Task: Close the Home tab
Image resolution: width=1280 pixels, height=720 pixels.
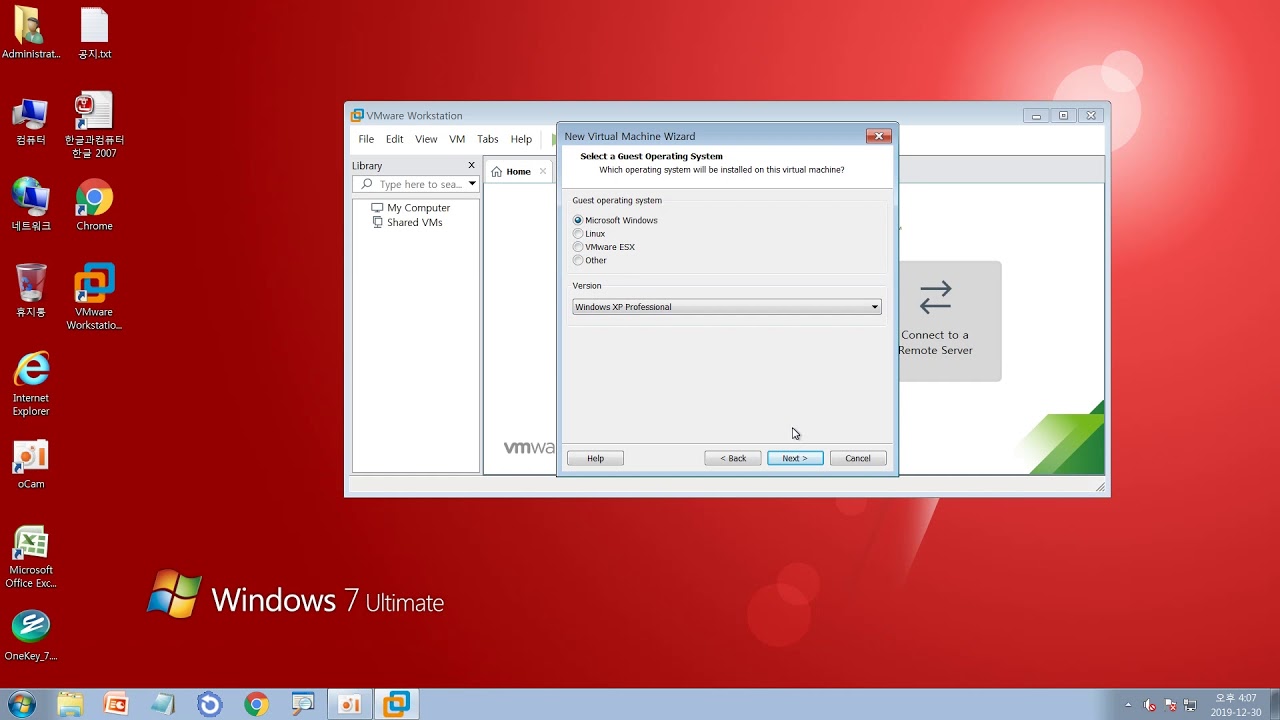Action: (543, 171)
